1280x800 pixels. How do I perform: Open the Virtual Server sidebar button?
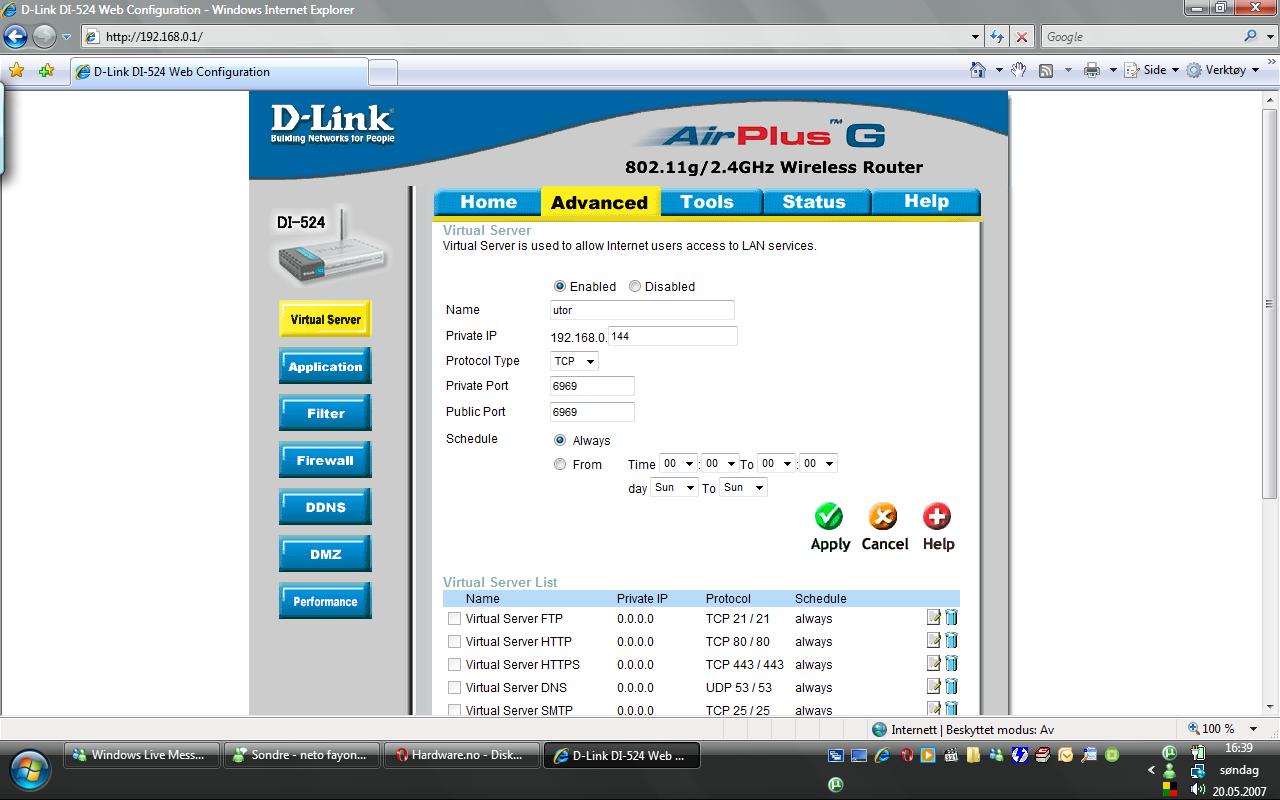click(x=325, y=319)
